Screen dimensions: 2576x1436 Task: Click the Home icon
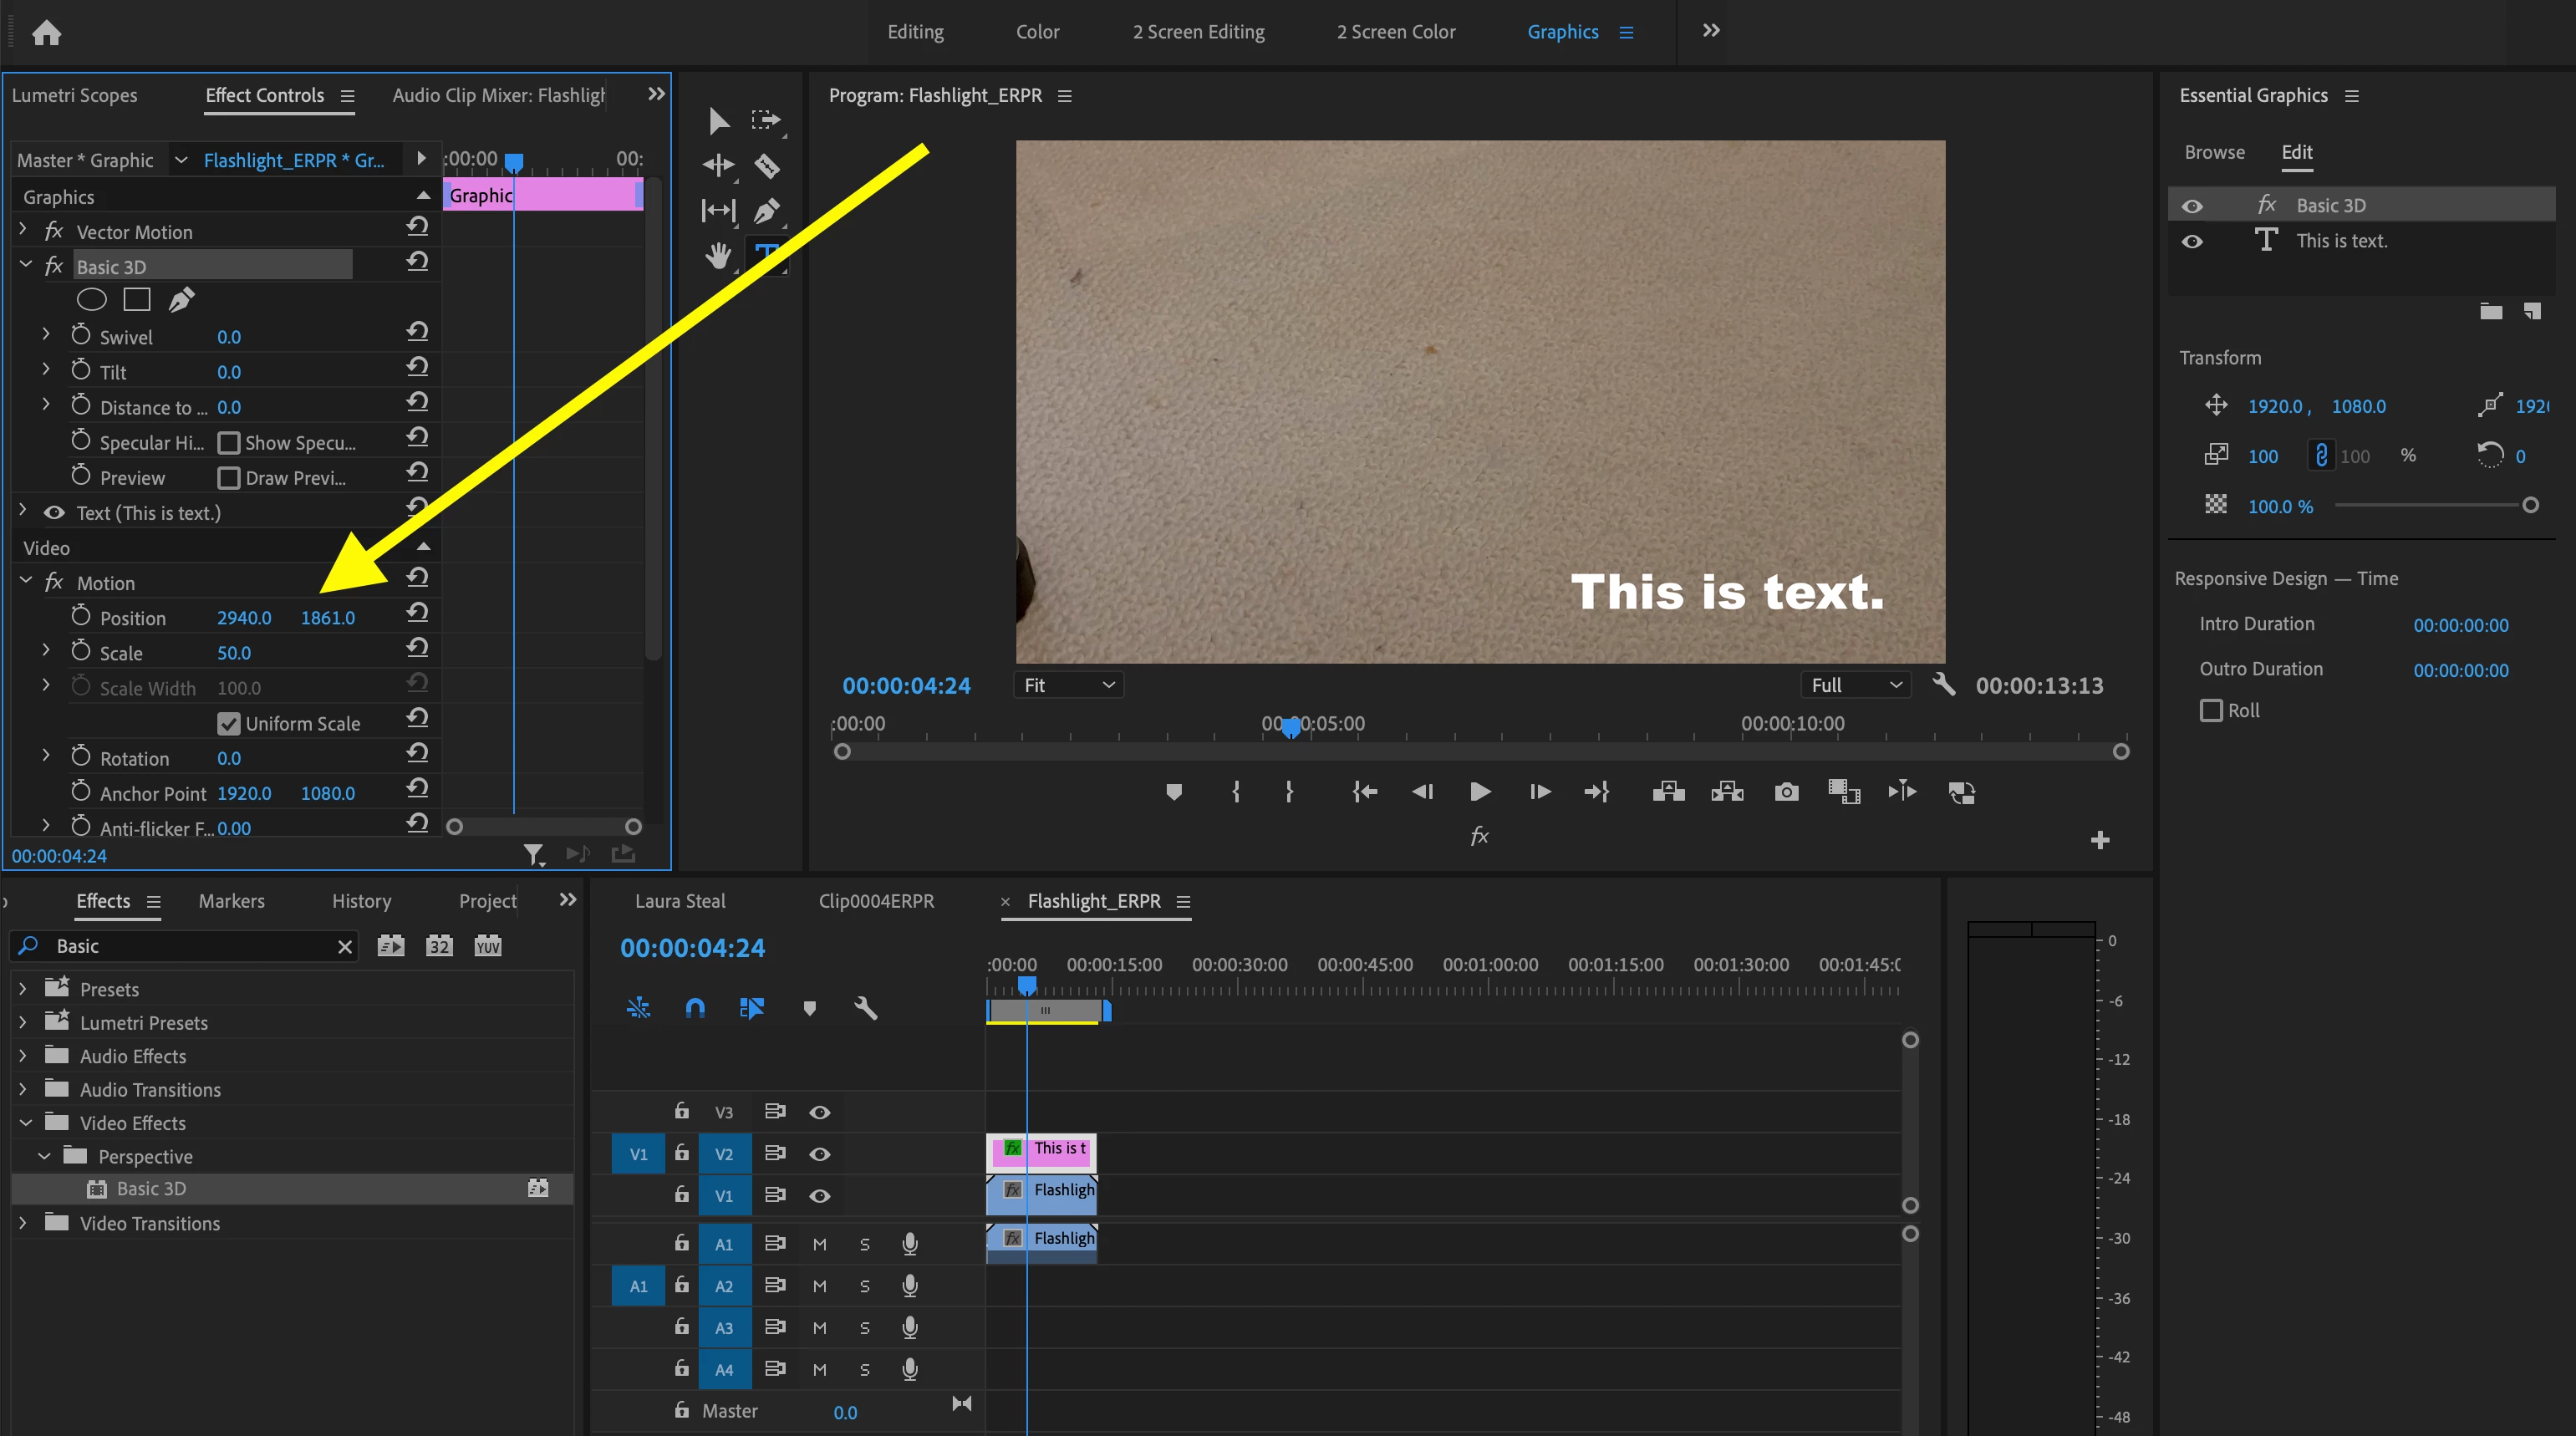coord(46,33)
